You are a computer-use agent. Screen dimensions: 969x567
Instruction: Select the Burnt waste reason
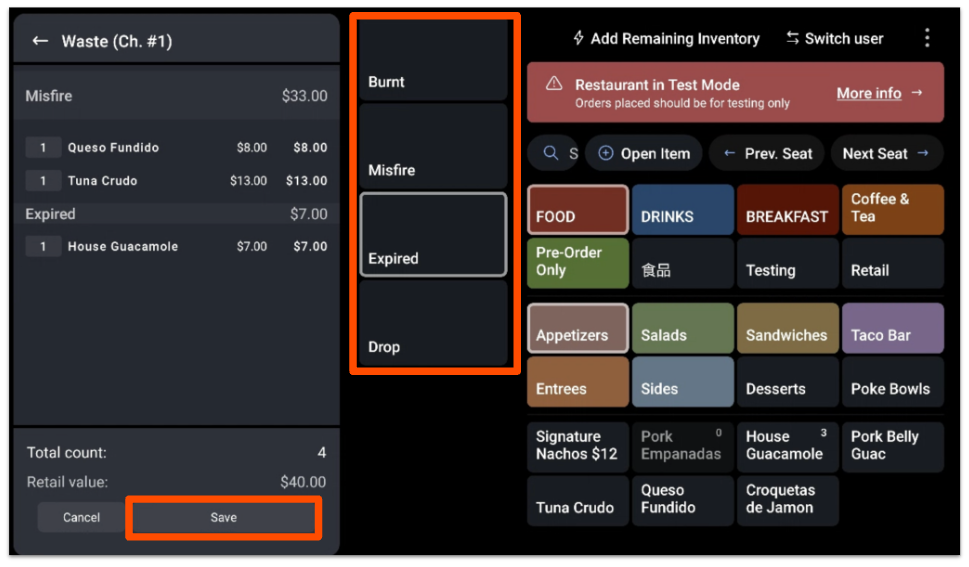pos(433,60)
